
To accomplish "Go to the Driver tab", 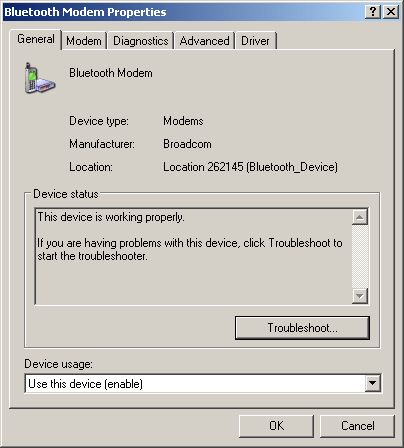I will [256, 41].
